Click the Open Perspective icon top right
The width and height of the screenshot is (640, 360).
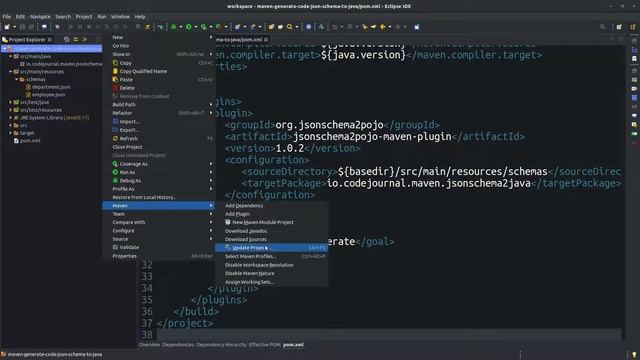pyautogui.click(x=619, y=27)
